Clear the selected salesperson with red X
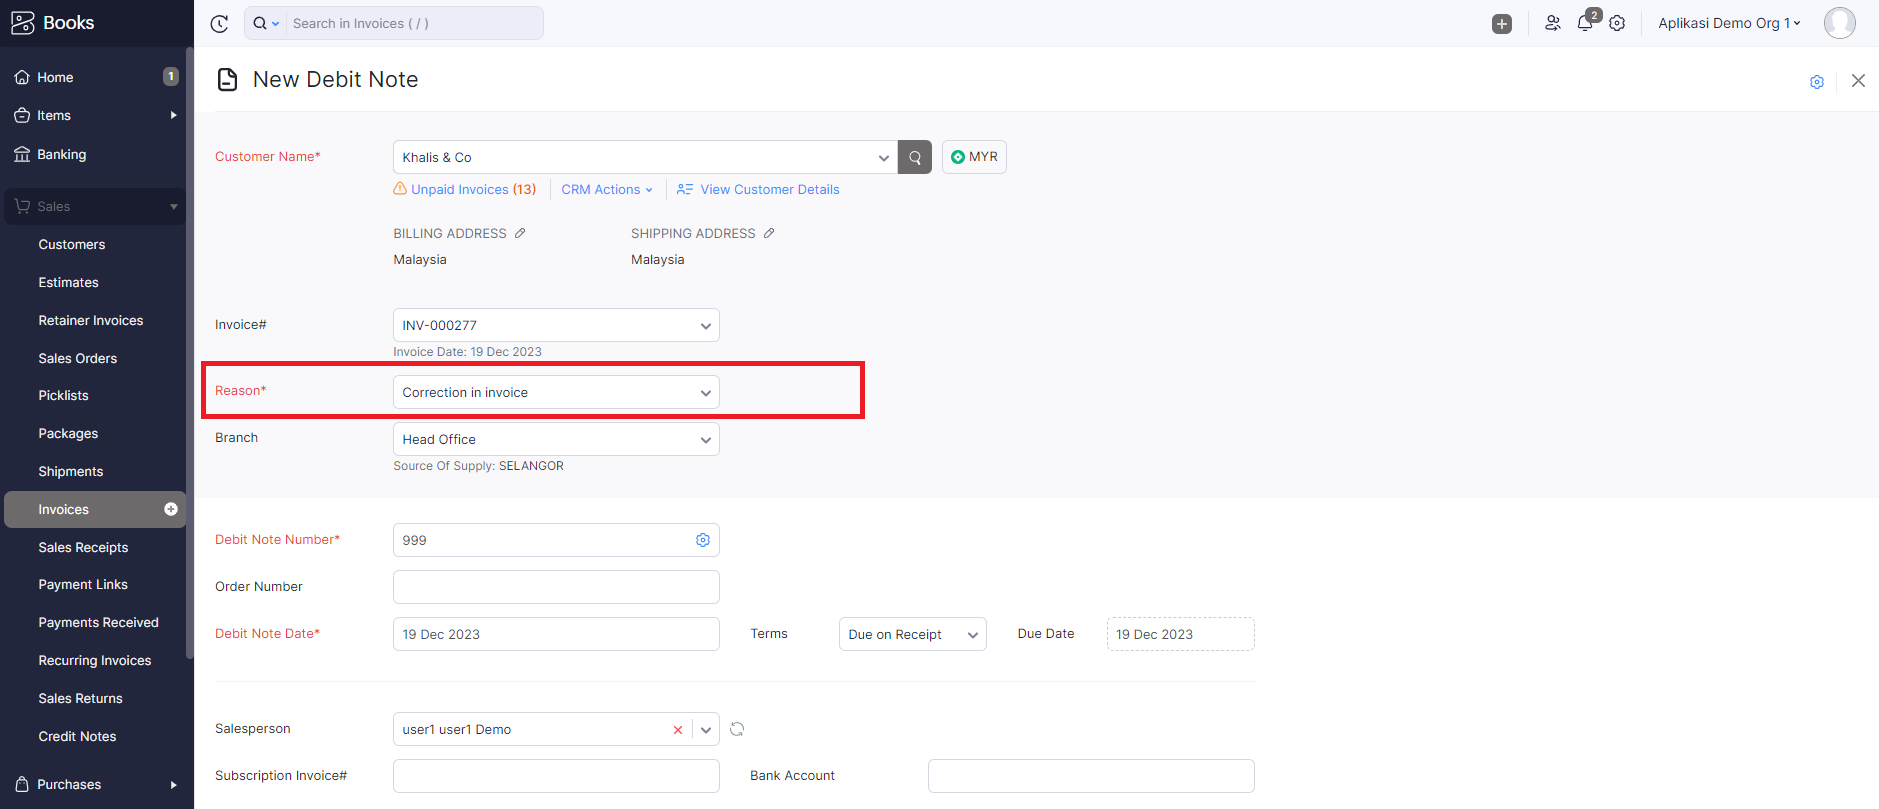This screenshot has height=809, width=1879. [678, 730]
